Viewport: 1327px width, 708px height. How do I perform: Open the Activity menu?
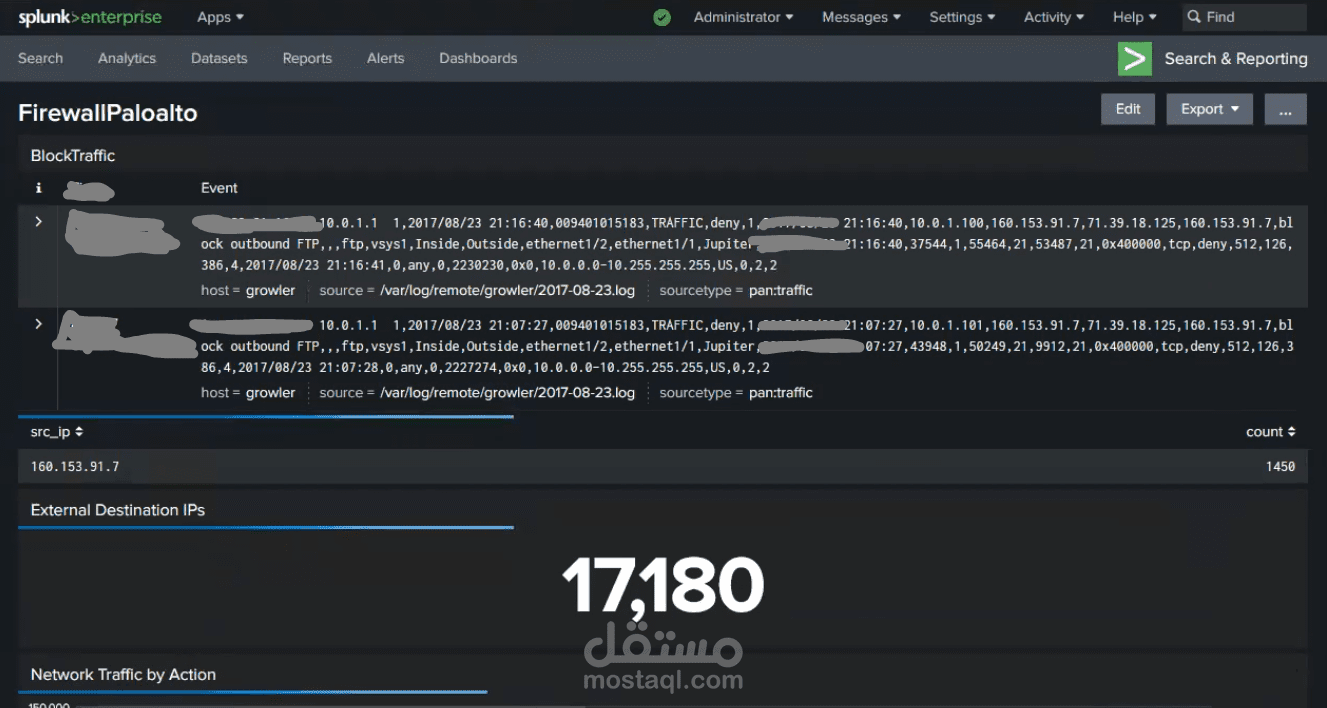pyautogui.click(x=1054, y=17)
